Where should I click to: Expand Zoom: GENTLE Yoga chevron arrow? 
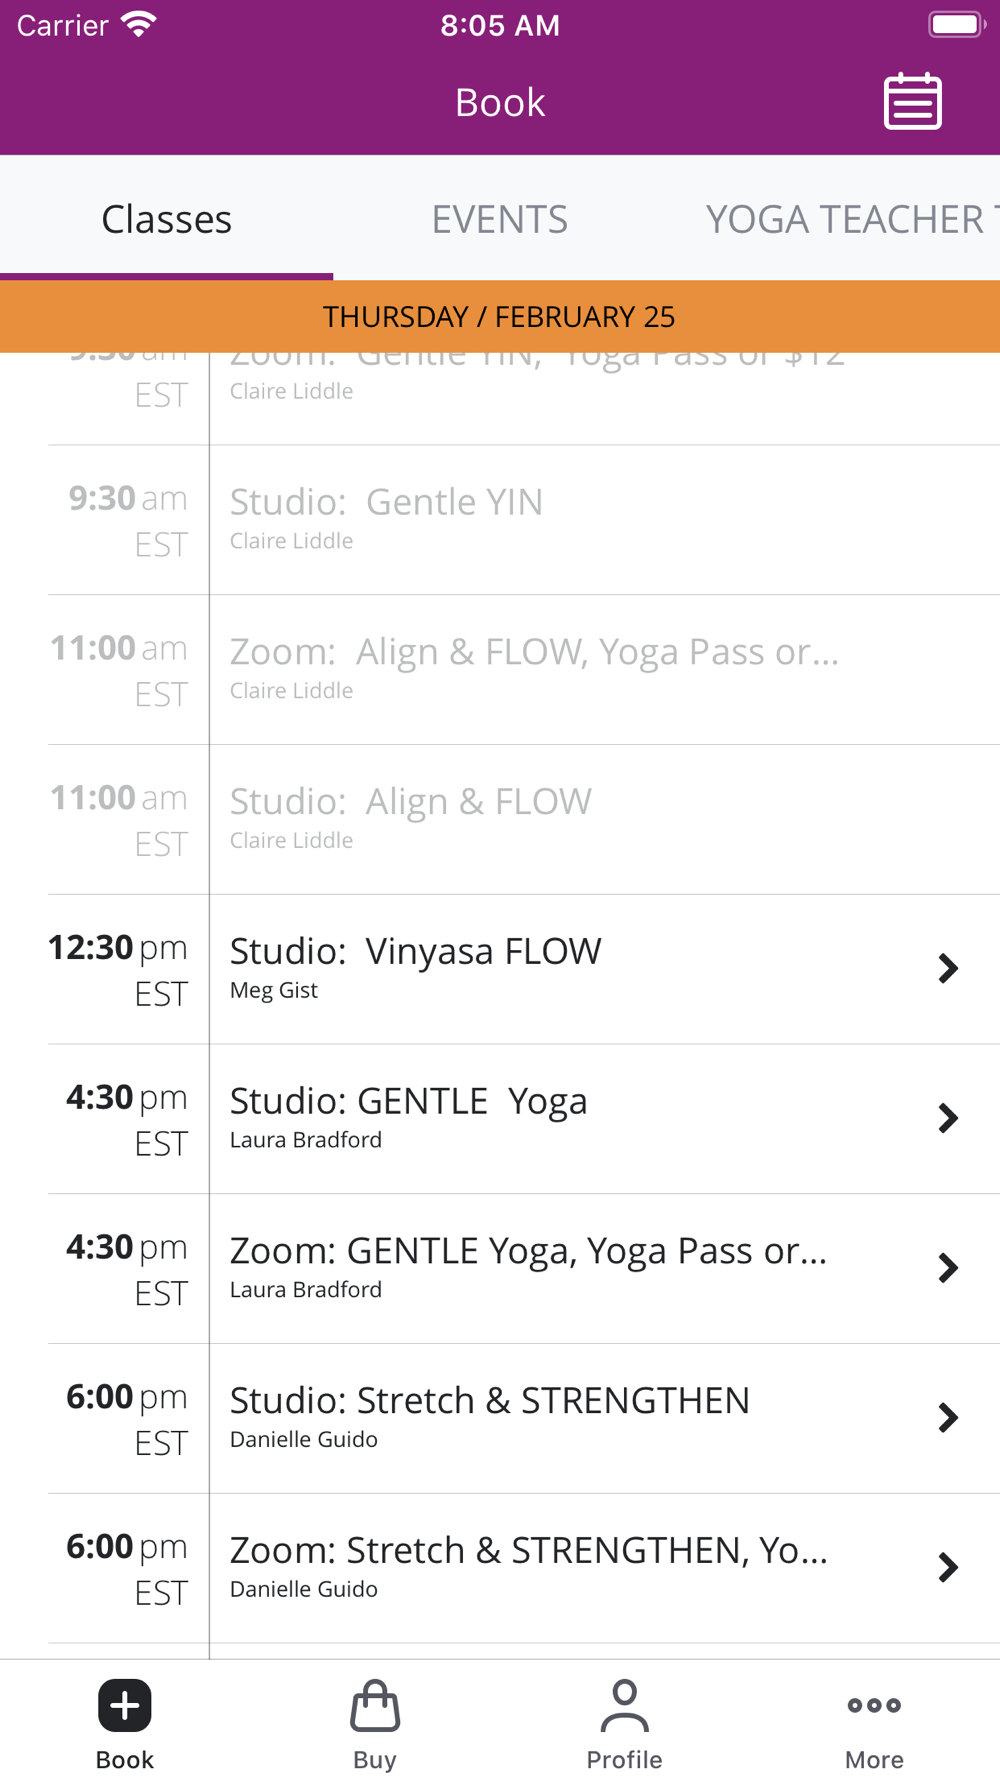click(x=948, y=1268)
